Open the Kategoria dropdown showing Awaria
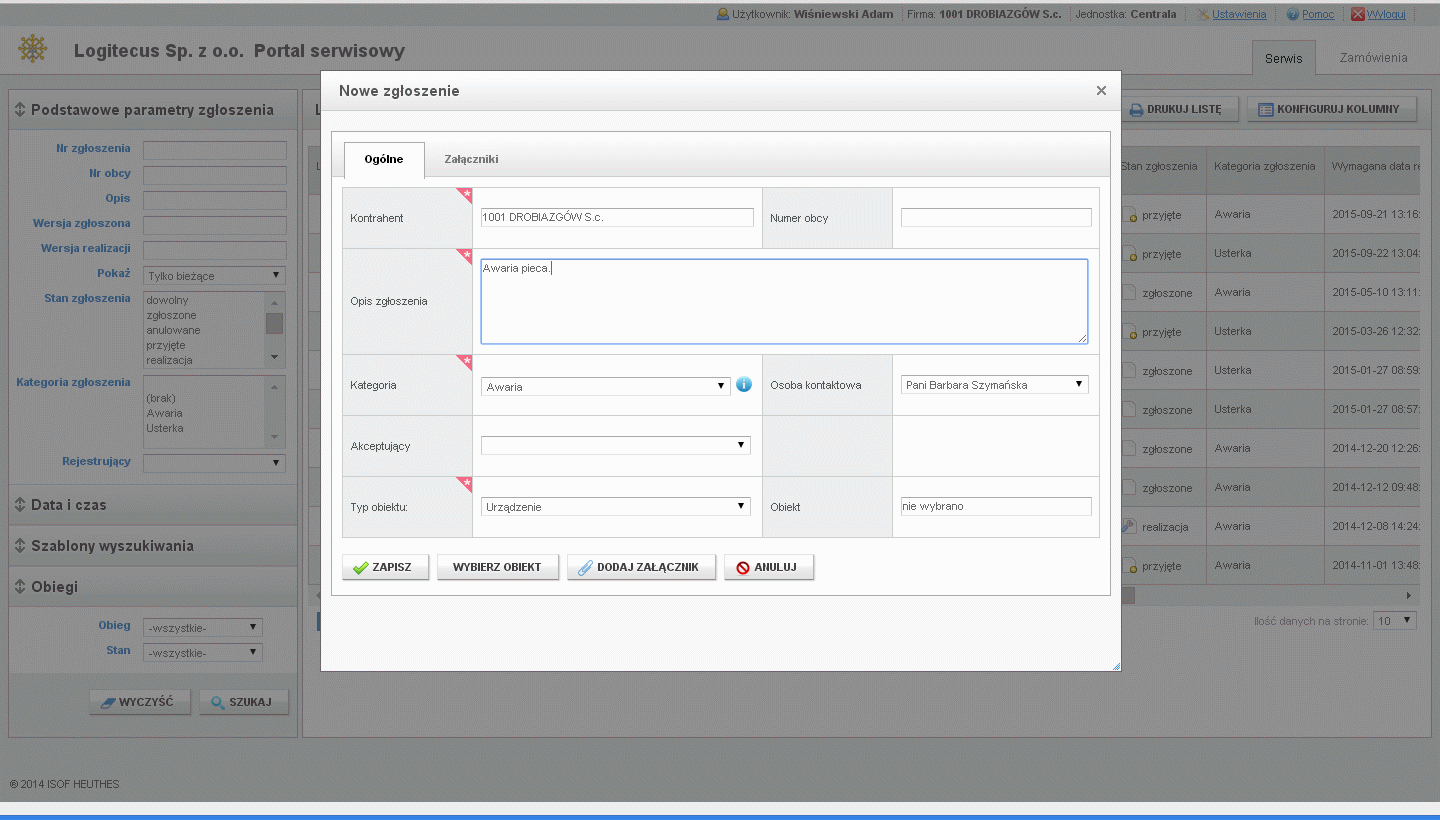Screen dimensions: 1440x820 pyautogui.click(x=606, y=386)
